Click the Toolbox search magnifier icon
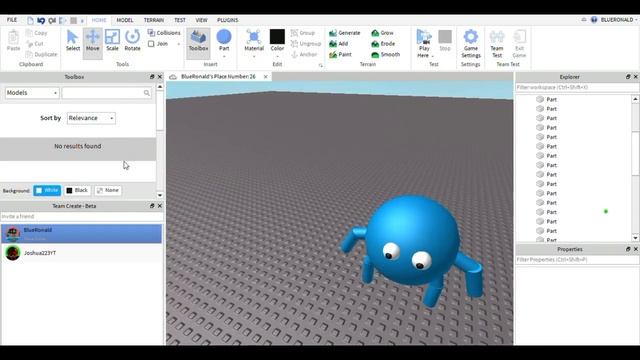The height and width of the screenshot is (360, 640). click(x=147, y=93)
